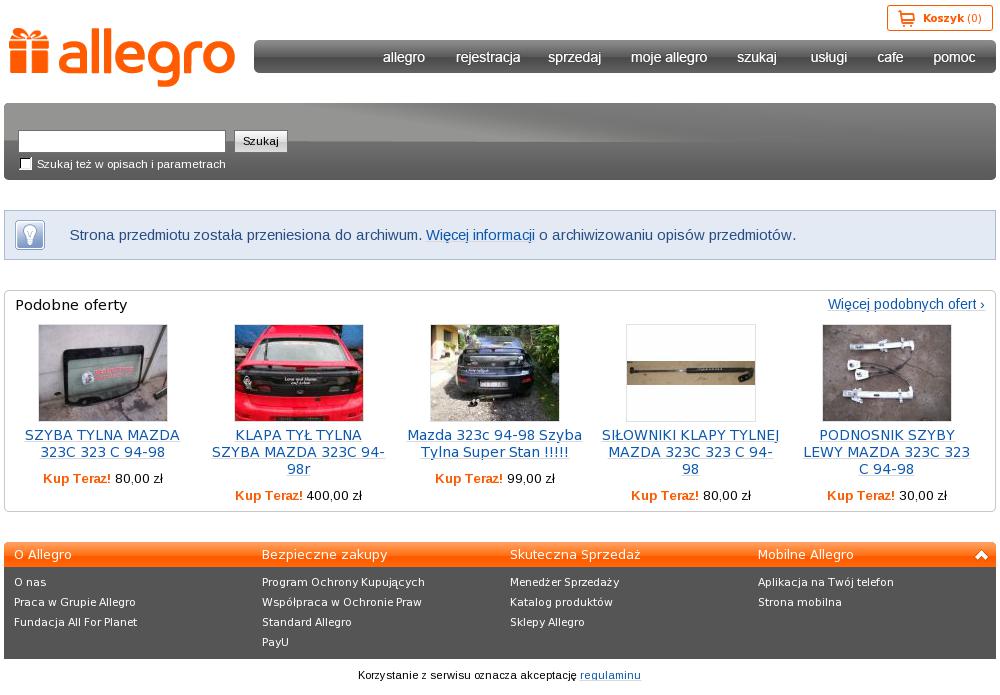1000x695 pixels.
Task: Focus the search text field
Action: pos(122,142)
